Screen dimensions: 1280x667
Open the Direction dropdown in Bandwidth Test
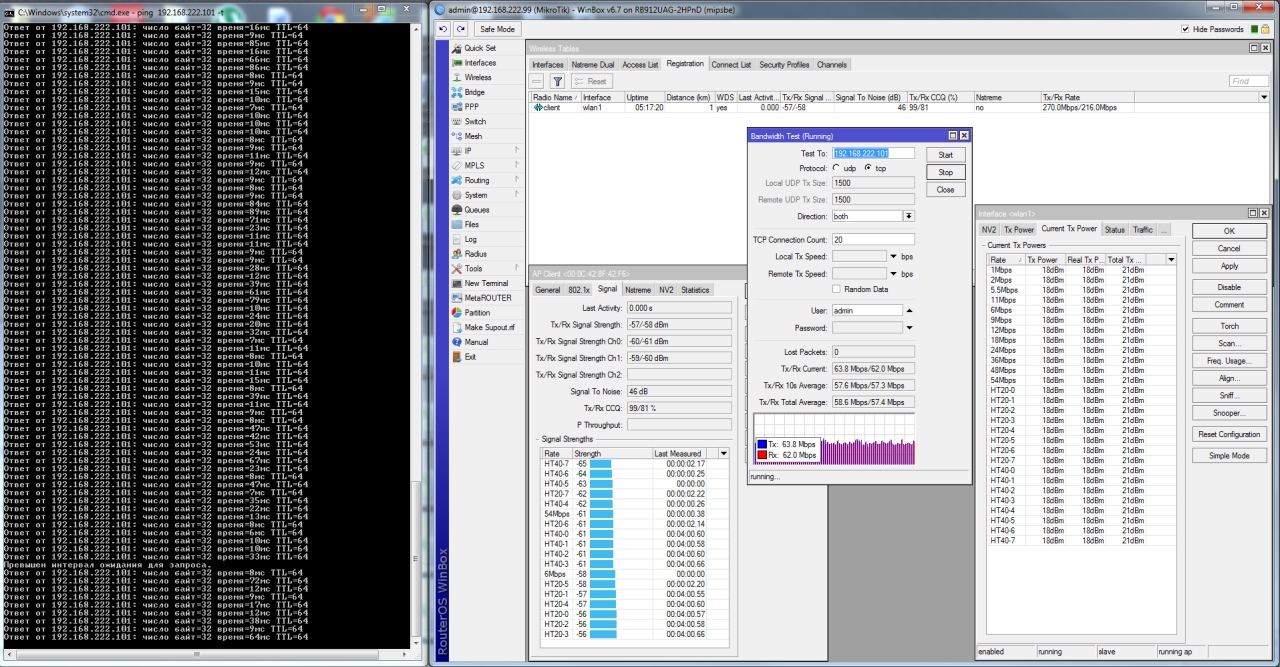coord(909,216)
